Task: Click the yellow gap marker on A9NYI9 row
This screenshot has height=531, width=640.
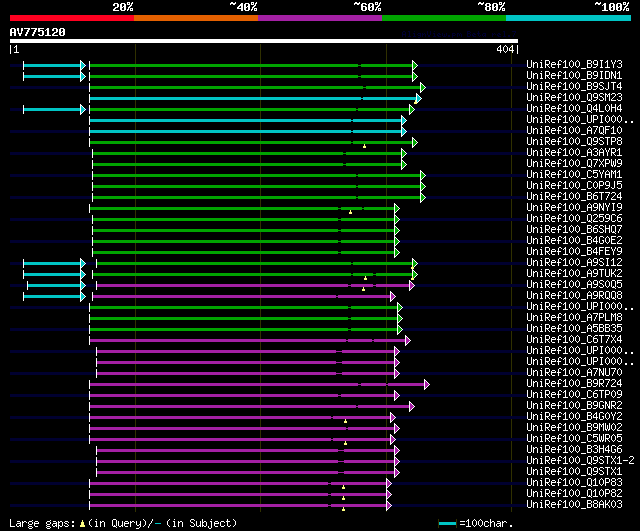Action: (350, 212)
